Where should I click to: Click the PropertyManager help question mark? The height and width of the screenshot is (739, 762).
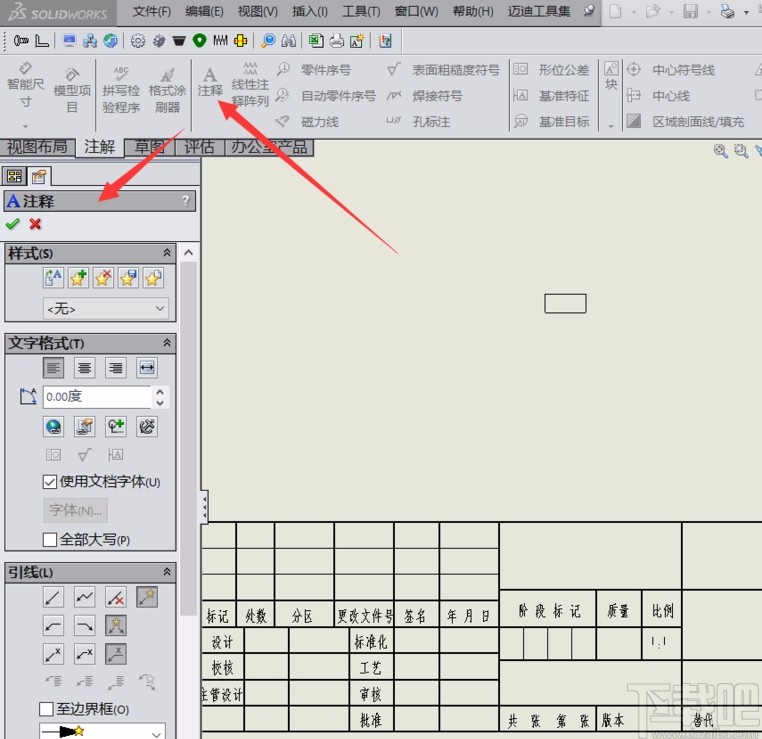186,201
